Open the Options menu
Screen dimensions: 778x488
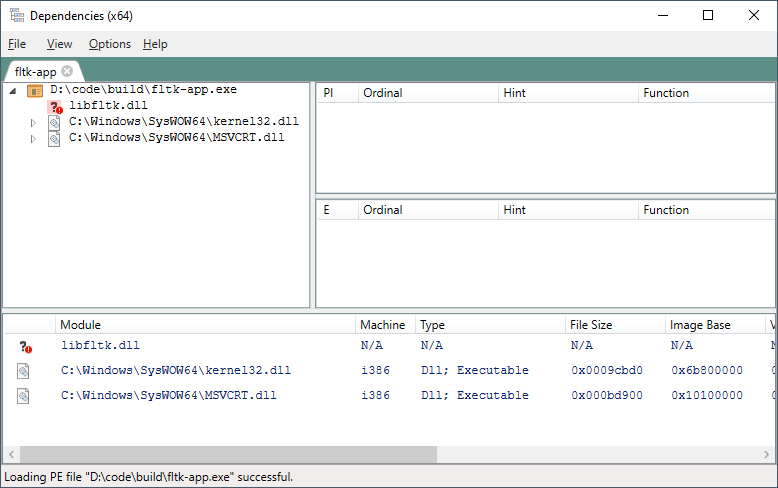[x=109, y=44]
